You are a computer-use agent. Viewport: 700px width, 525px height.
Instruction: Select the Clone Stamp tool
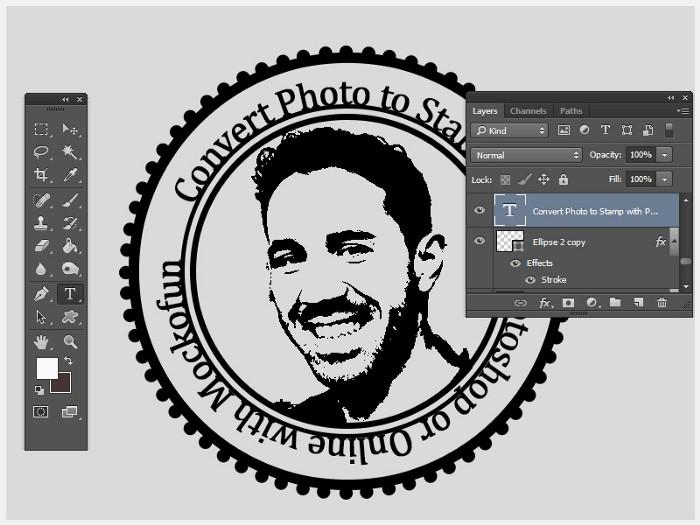41,223
